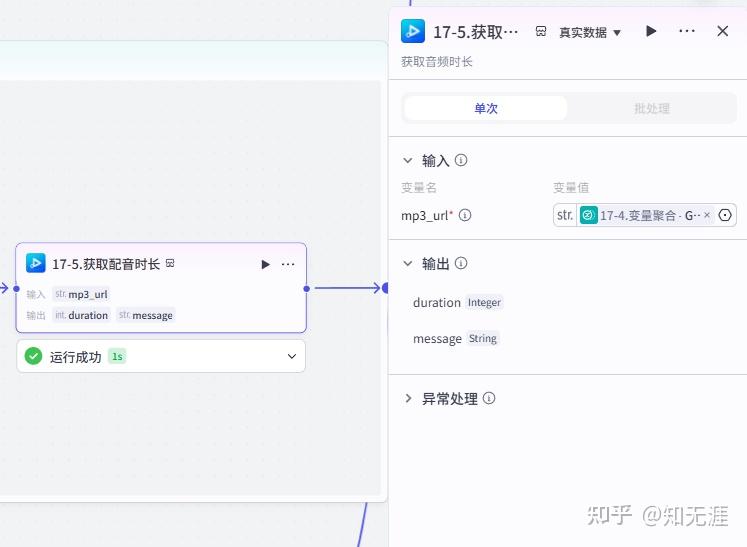Show info tooltip for 输出

point(461,263)
